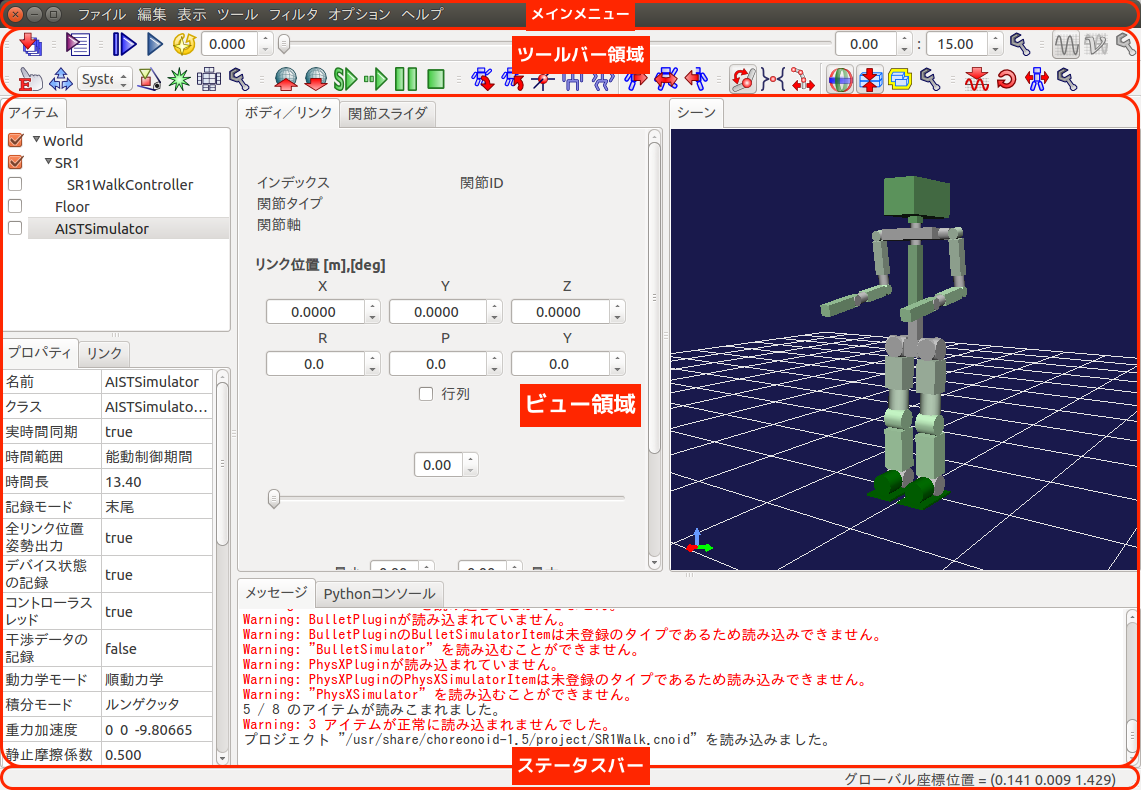Toggle attitude drag mode globe icon
Screen dimensions: 1141x790
[840, 79]
